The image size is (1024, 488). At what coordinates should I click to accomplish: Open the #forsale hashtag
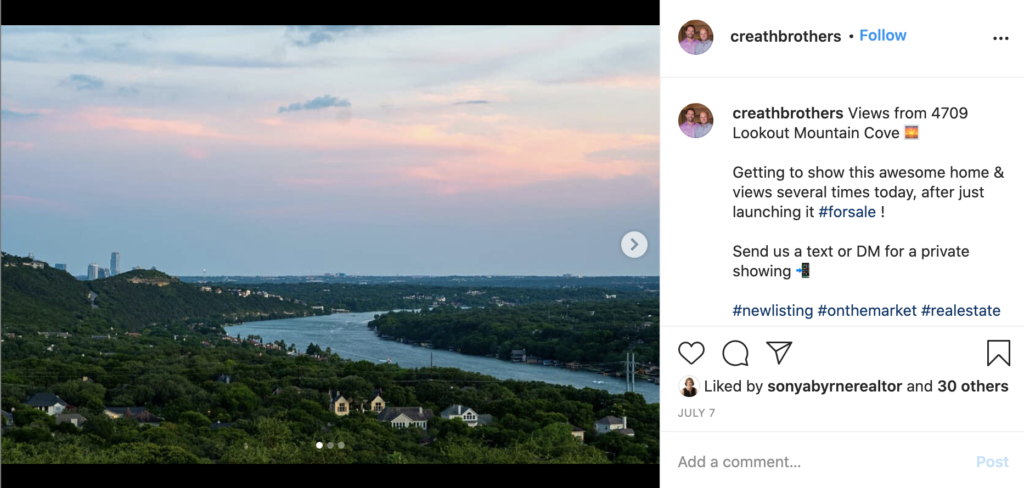tap(847, 212)
